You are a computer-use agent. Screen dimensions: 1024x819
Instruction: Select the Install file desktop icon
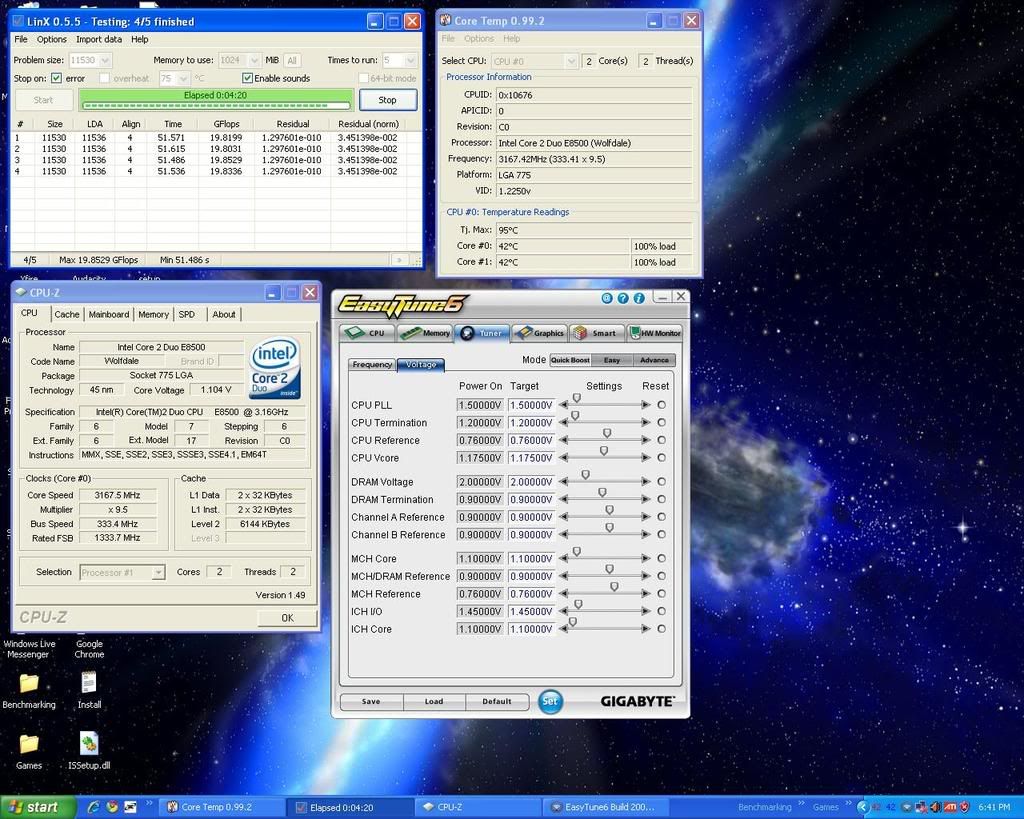click(x=89, y=690)
